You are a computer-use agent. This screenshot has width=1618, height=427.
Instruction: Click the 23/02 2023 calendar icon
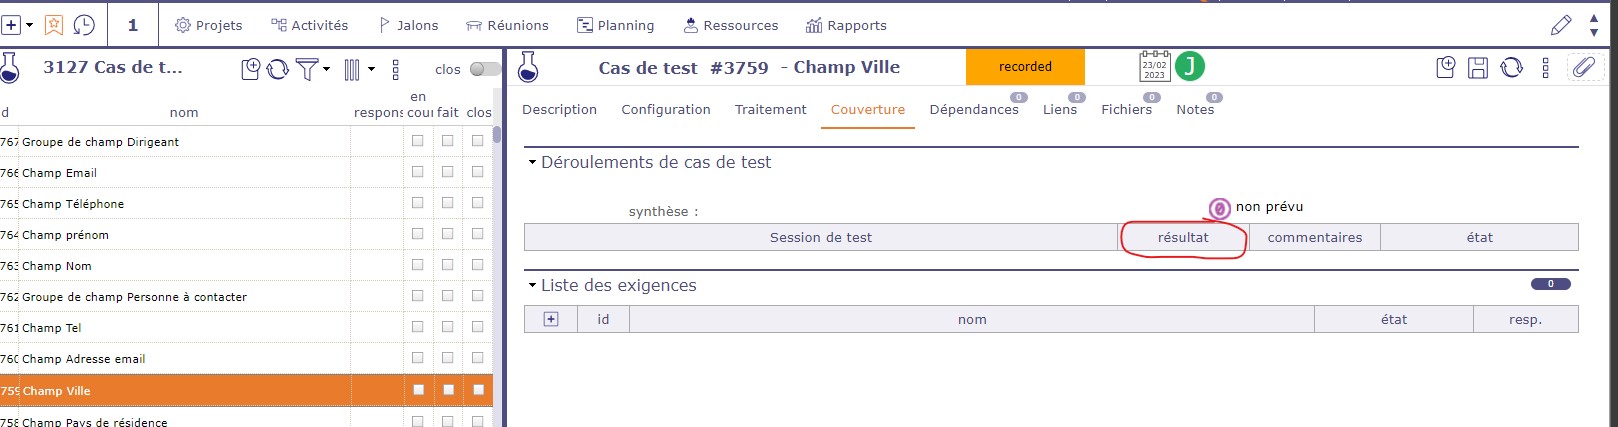coord(1154,67)
